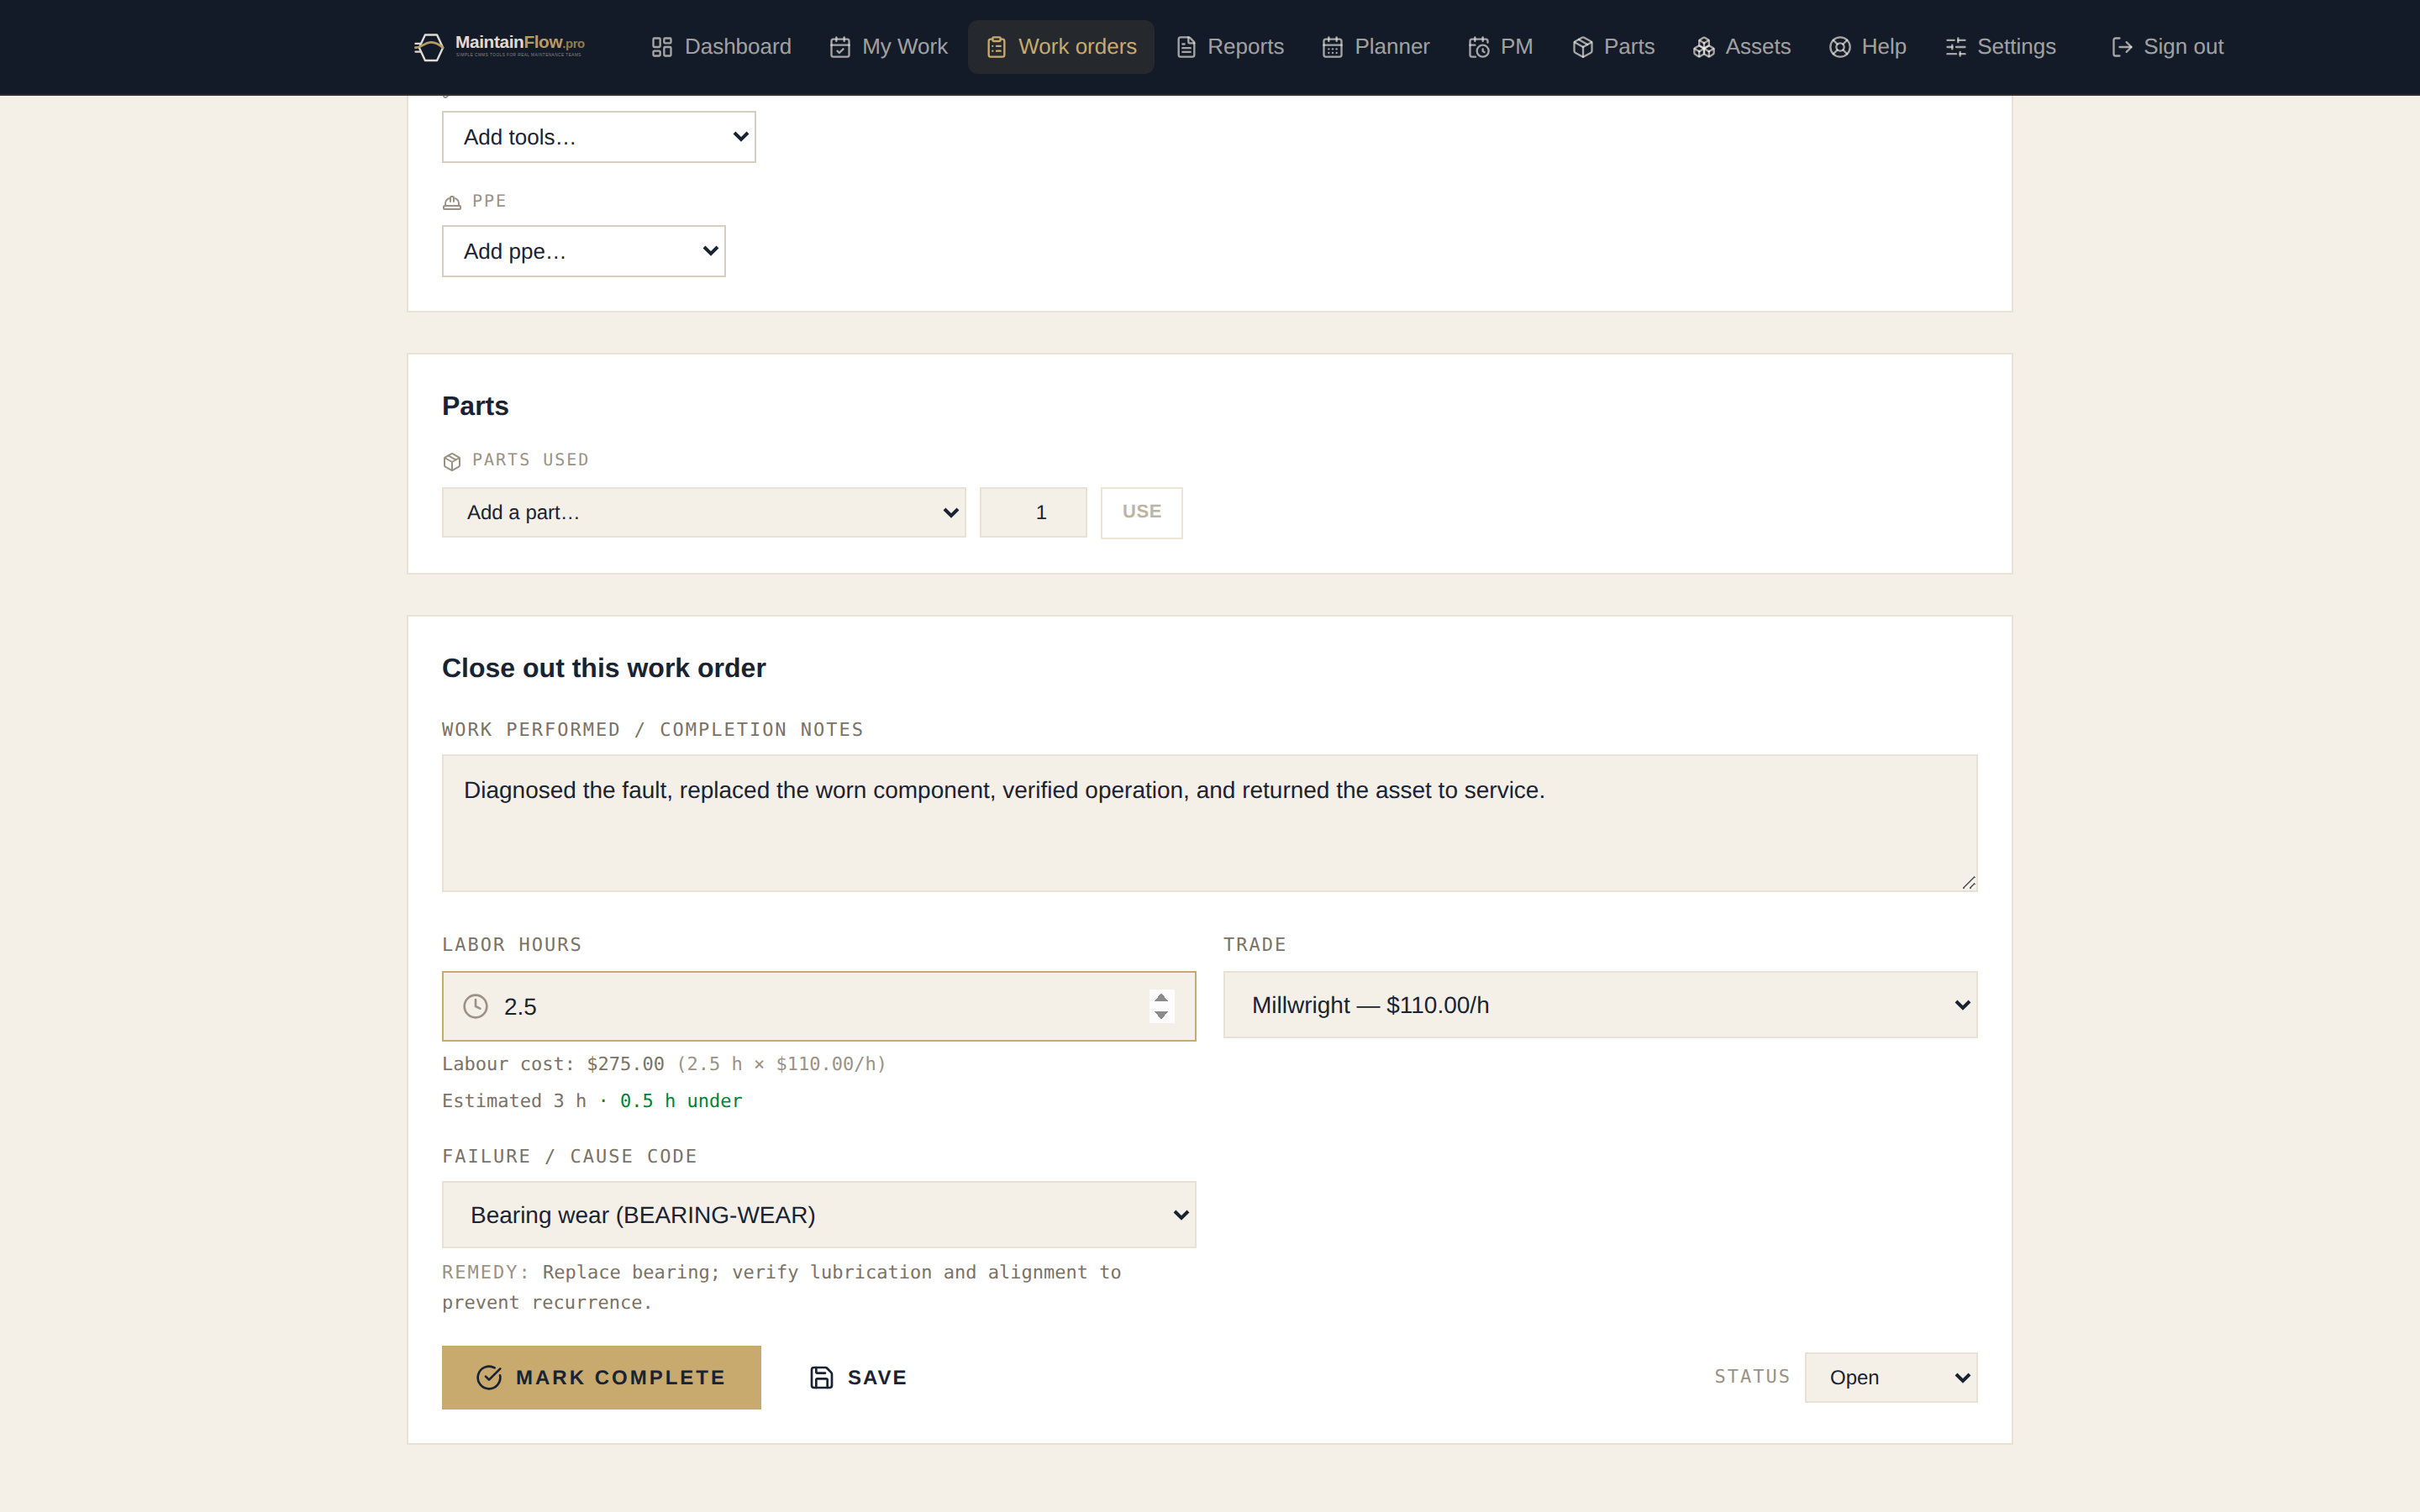Click the Reports document icon
Screen dimensions: 2420x1512
[x=1186, y=47]
